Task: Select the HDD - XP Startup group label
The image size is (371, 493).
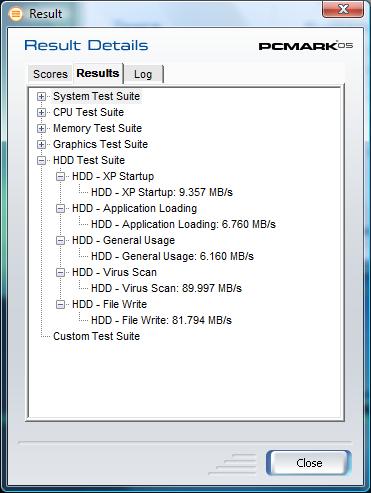Action: point(113,176)
